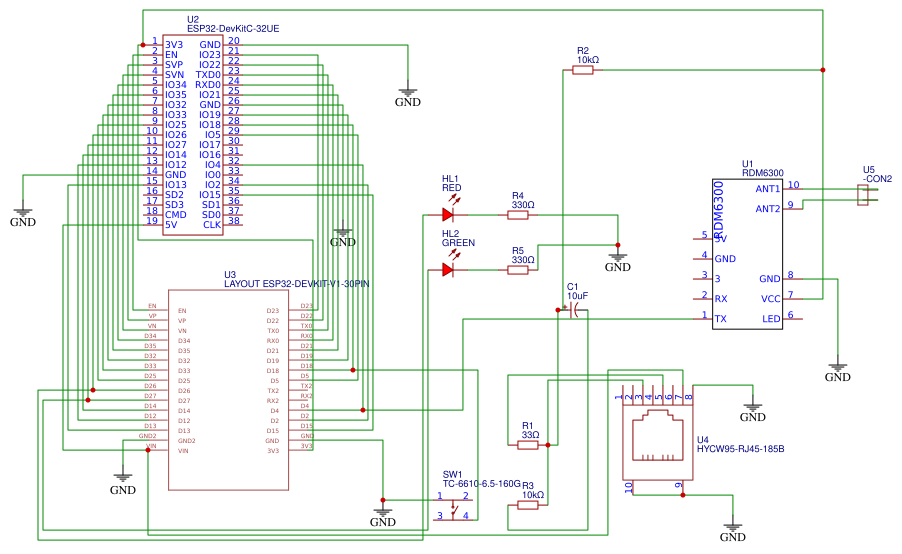Image resolution: width=902 pixels, height=554 pixels.
Task: Click the 'TX' pin label on U1
Action: point(720,319)
